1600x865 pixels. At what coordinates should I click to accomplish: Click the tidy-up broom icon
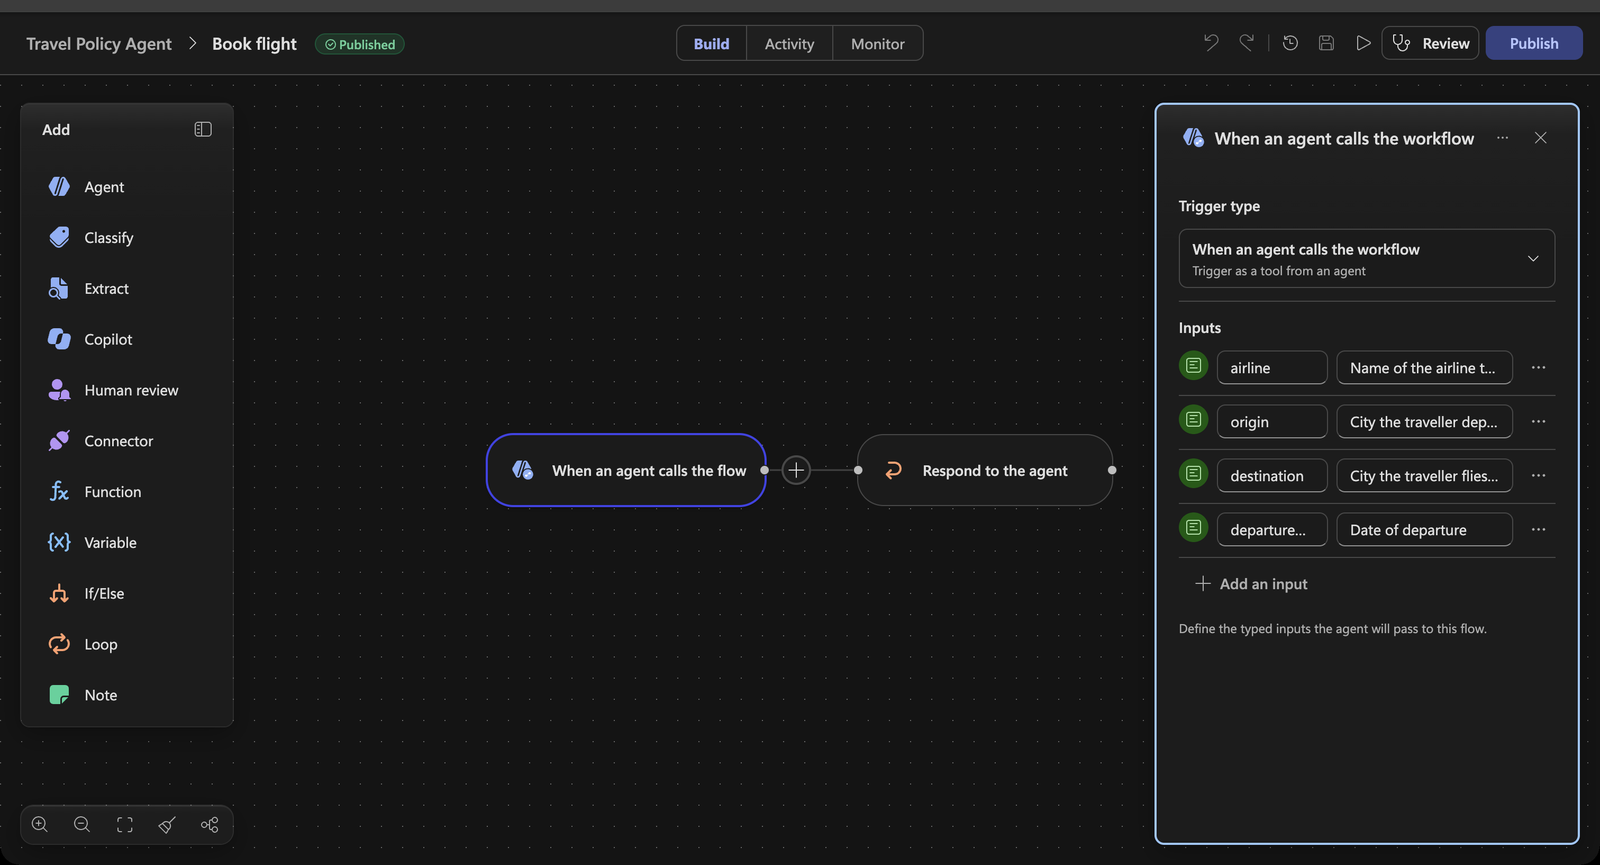pyautogui.click(x=167, y=825)
